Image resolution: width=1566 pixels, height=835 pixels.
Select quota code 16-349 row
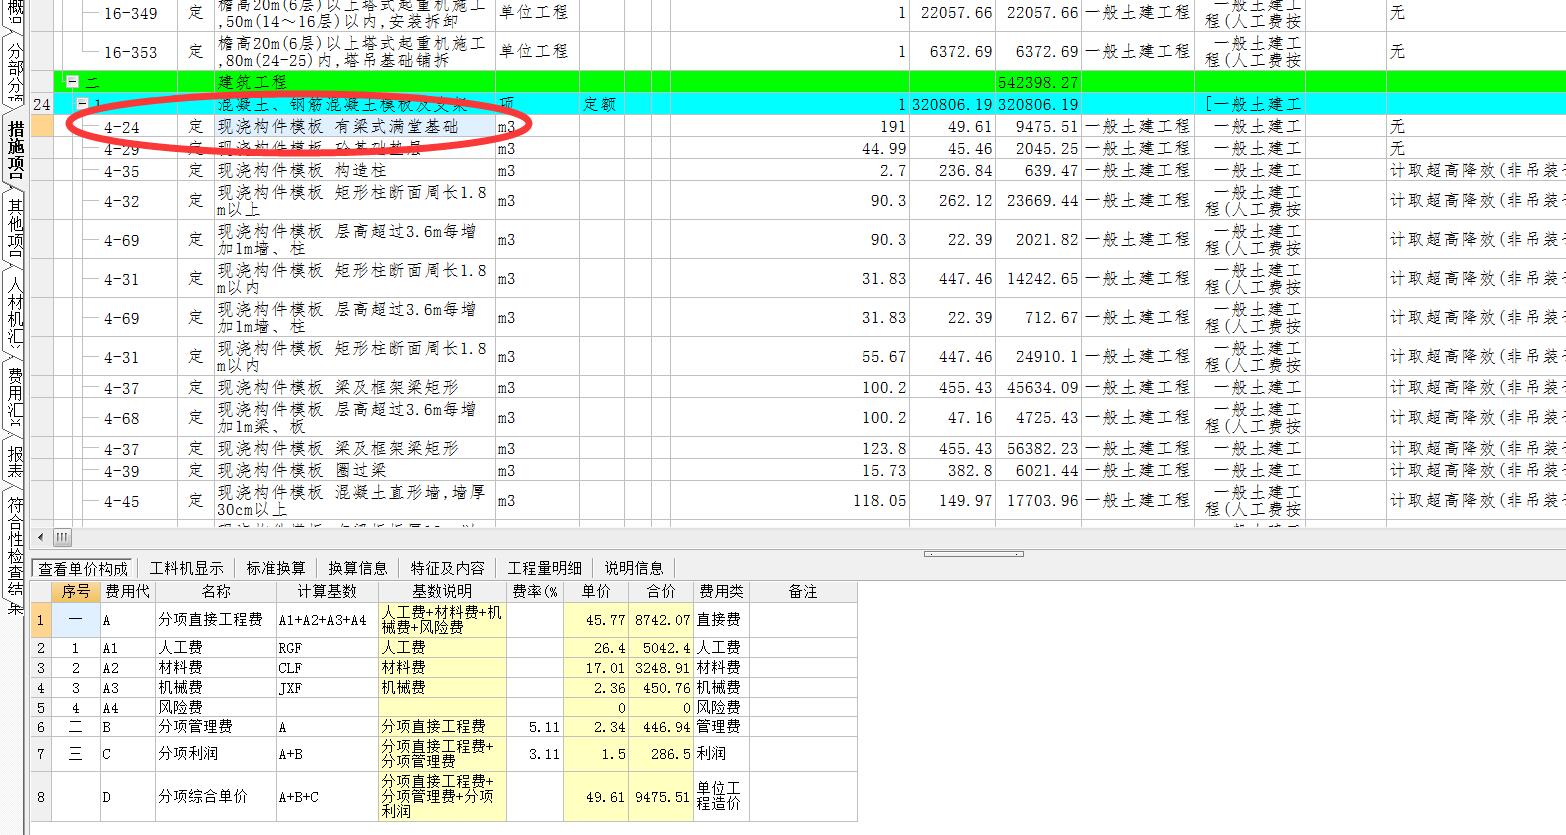pyautogui.click(x=131, y=13)
